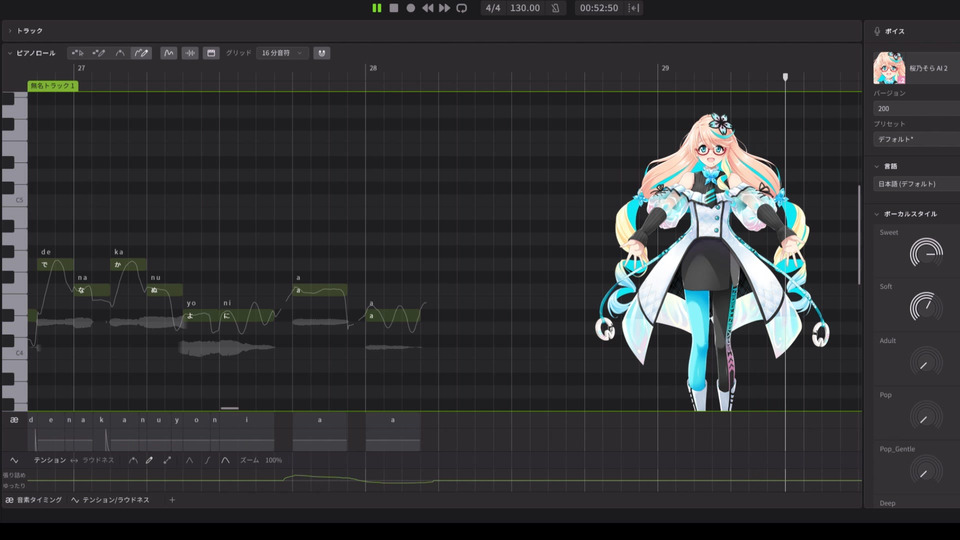This screenshot has height=540, width=960.
Task: Click the 桜乃そら AI 2 voice thumbnail
Action: pyautogui.click(x=889, y=68)
